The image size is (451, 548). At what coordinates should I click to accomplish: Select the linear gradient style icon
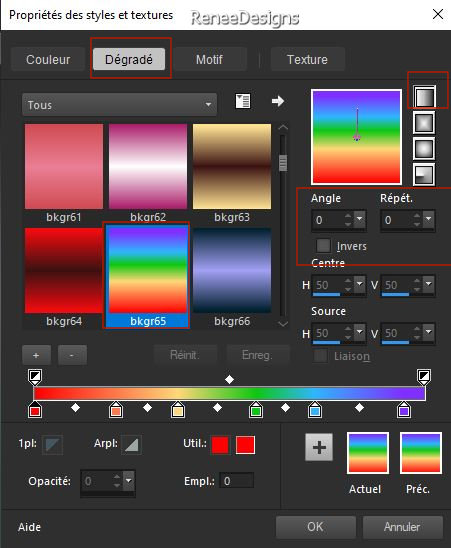coord(424,96)
